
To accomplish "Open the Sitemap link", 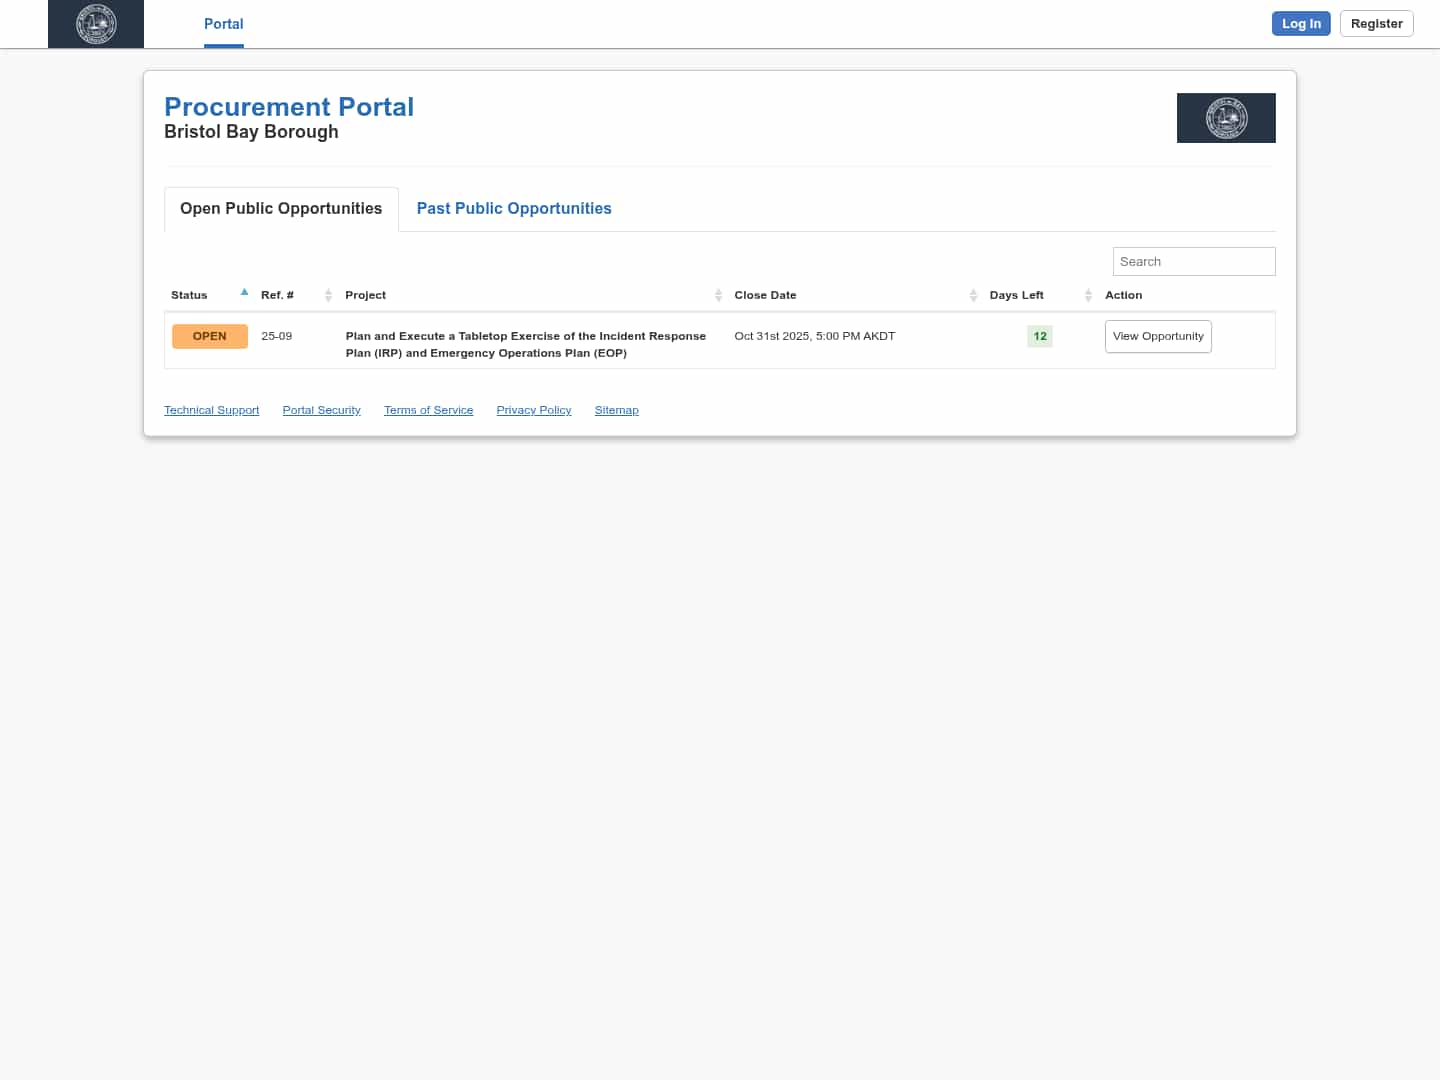I will [x=616, y=410].
